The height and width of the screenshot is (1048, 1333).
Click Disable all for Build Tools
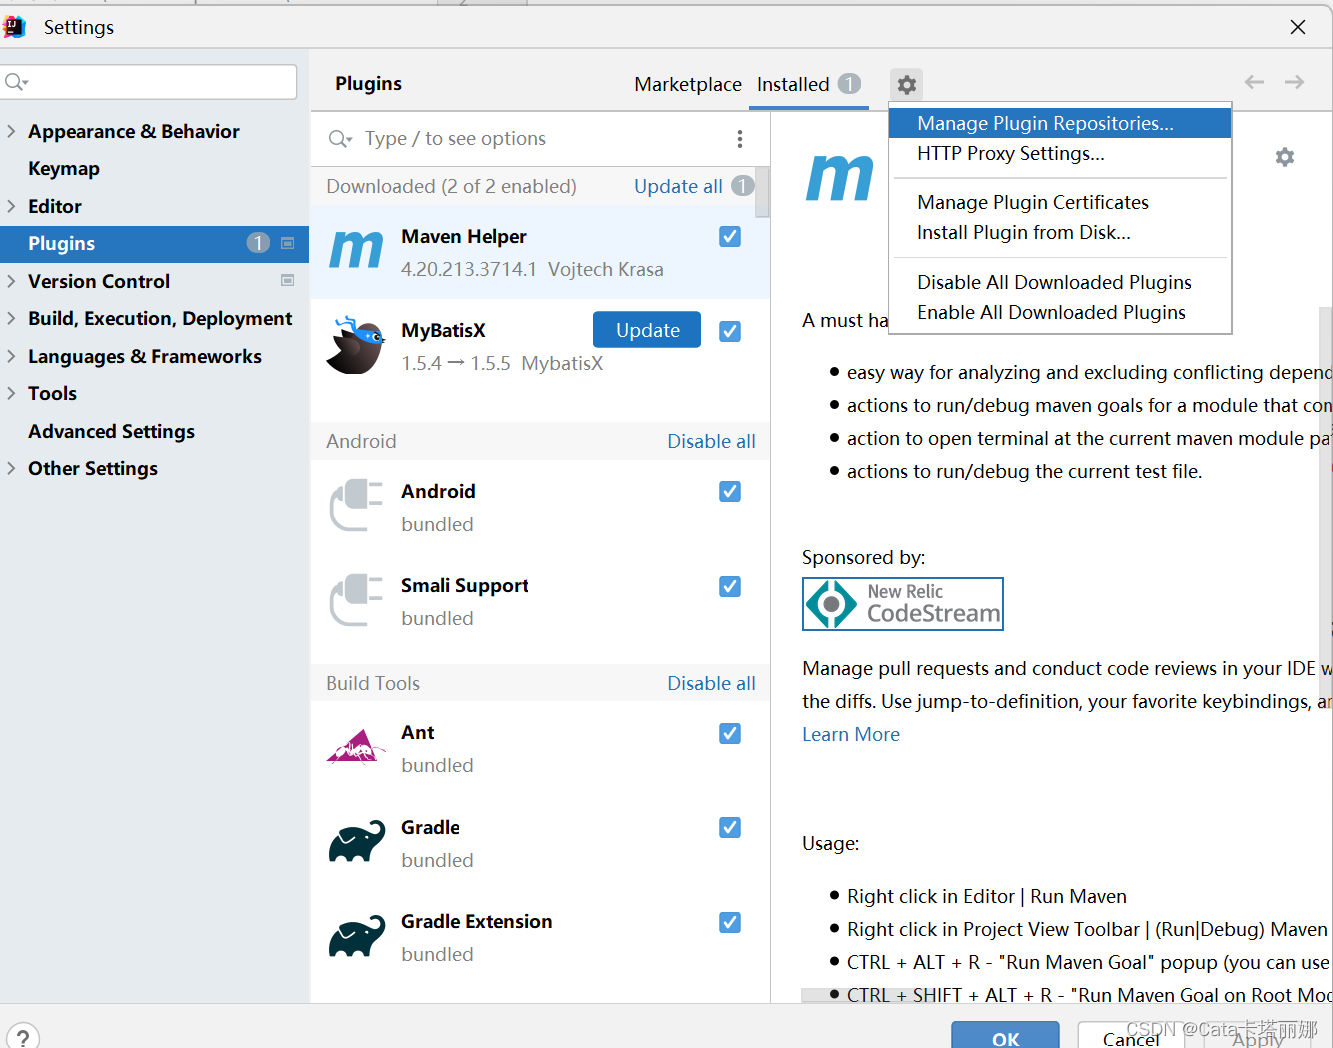[711, 683]
